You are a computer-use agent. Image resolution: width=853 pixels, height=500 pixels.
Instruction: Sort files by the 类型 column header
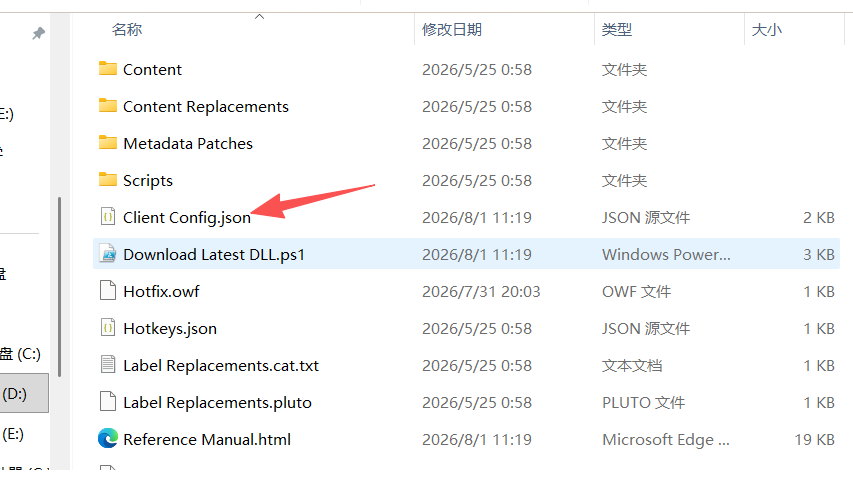tap(616, 29)
